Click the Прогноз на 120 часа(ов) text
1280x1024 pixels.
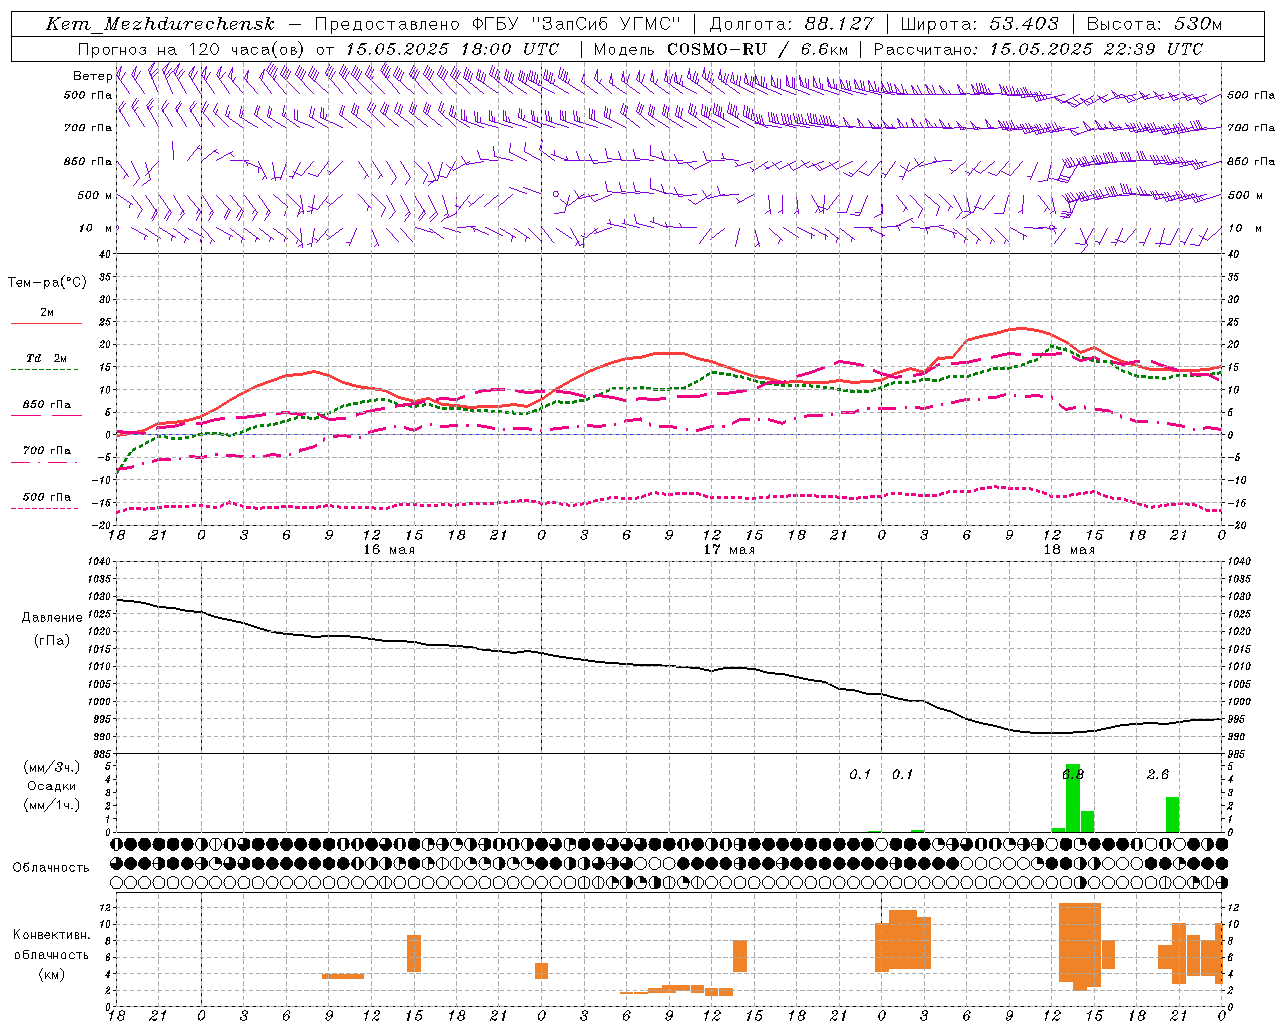coord(193,49)
